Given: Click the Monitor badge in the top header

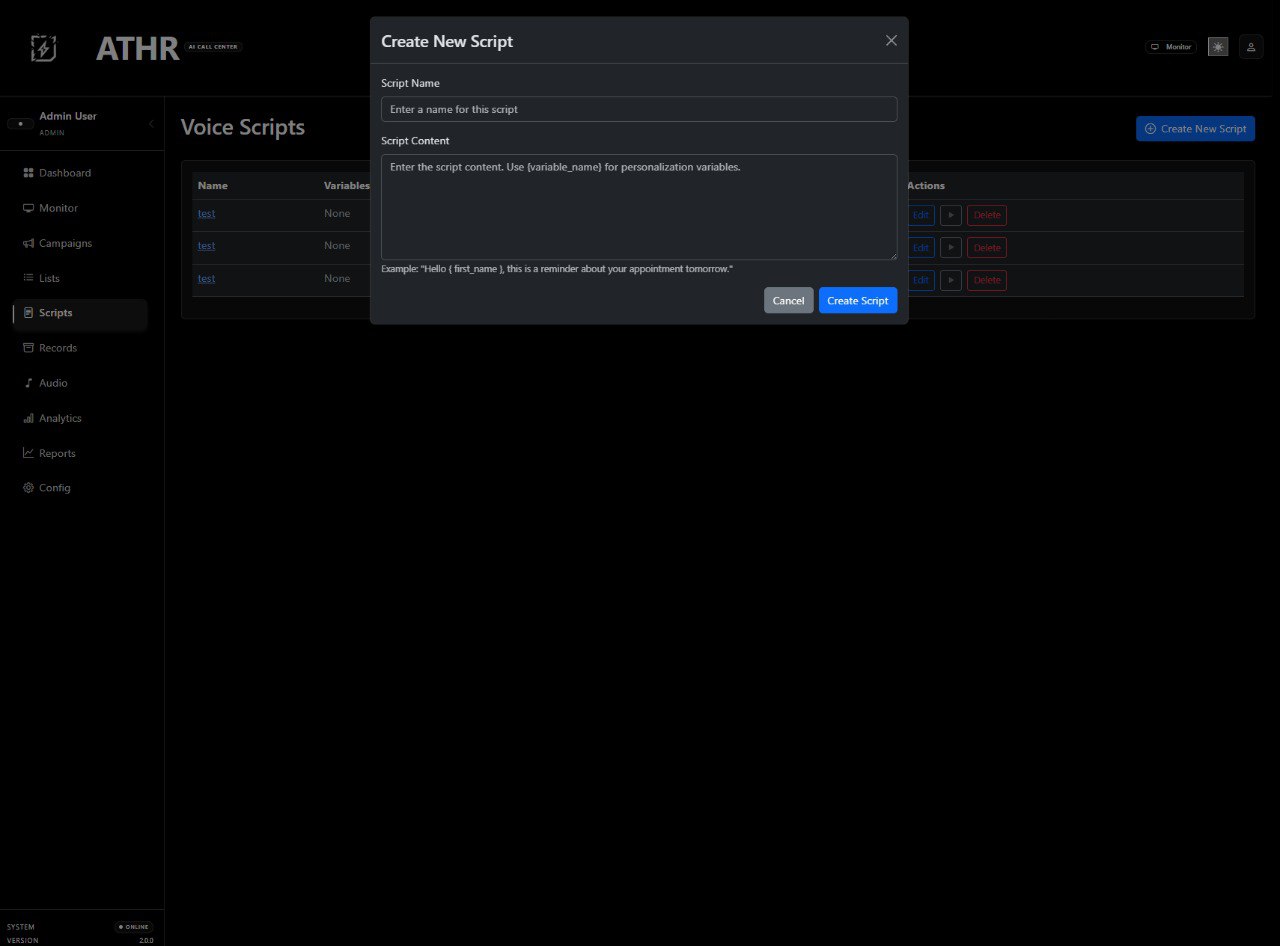Looking at the screenshot, I should click(x=1171, y=47).
